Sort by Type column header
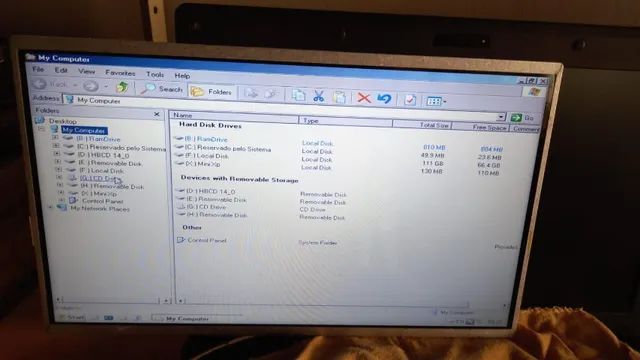 345,121
